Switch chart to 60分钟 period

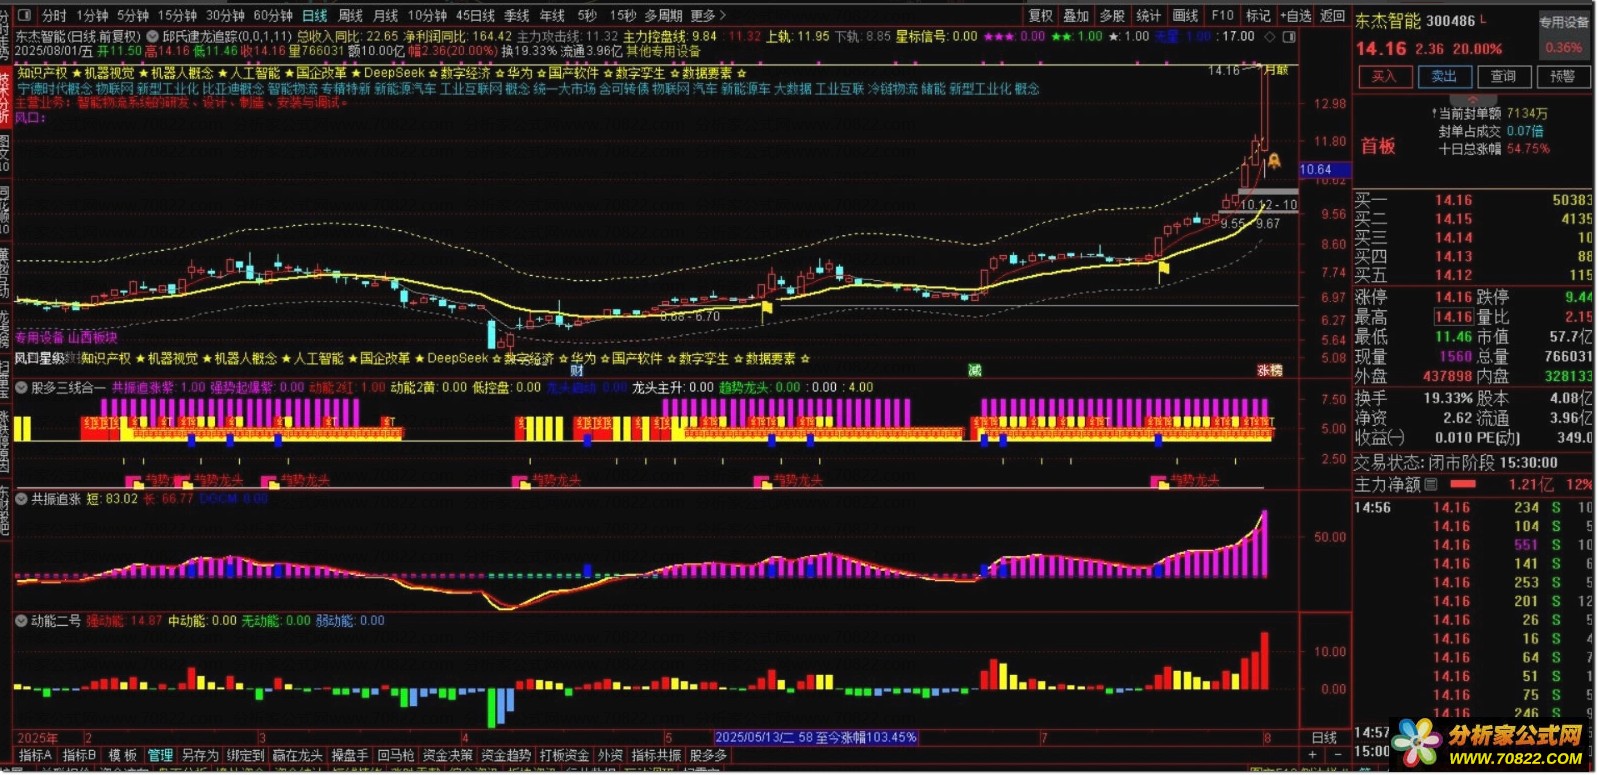(x=273, y=15)
